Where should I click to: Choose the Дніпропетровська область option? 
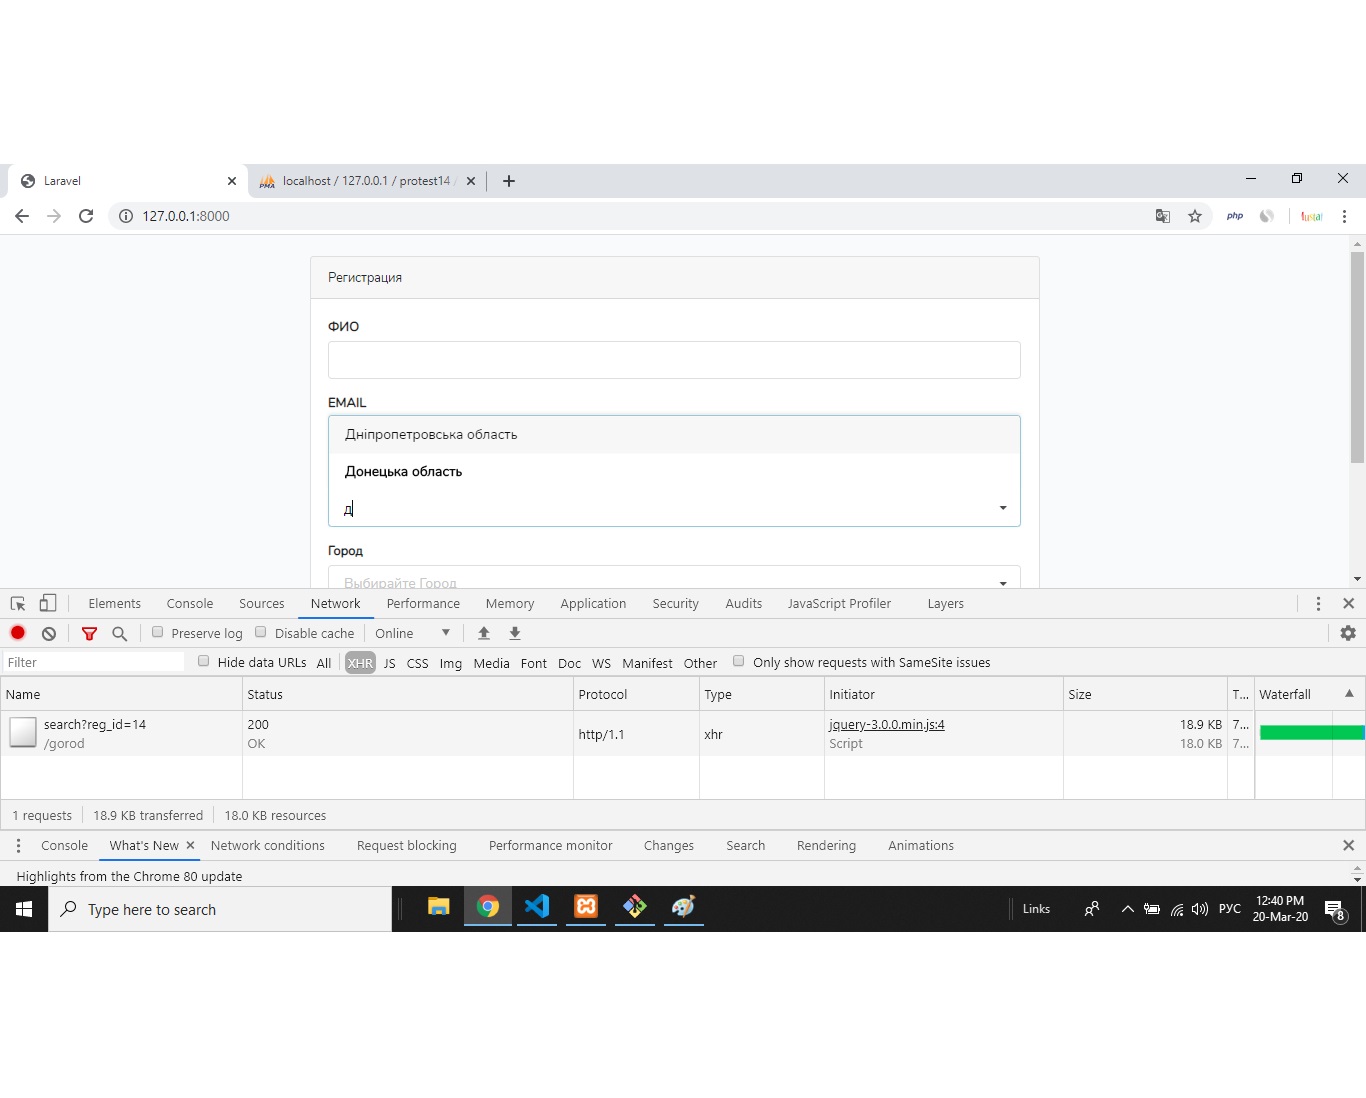674,435
